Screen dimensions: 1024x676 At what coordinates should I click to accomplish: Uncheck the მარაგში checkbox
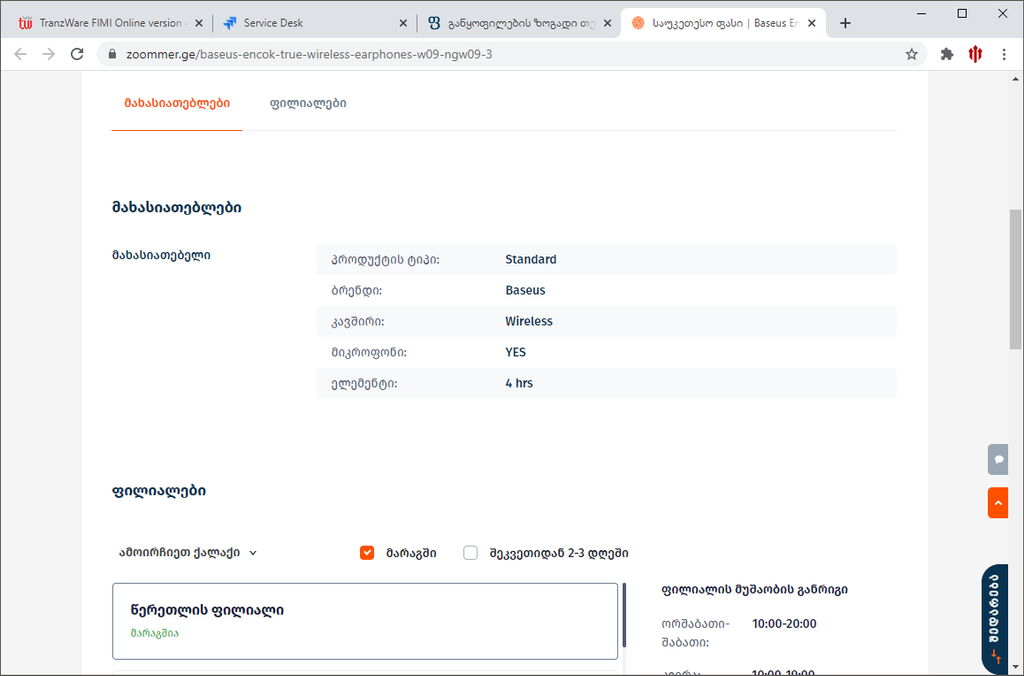point(367,553)
